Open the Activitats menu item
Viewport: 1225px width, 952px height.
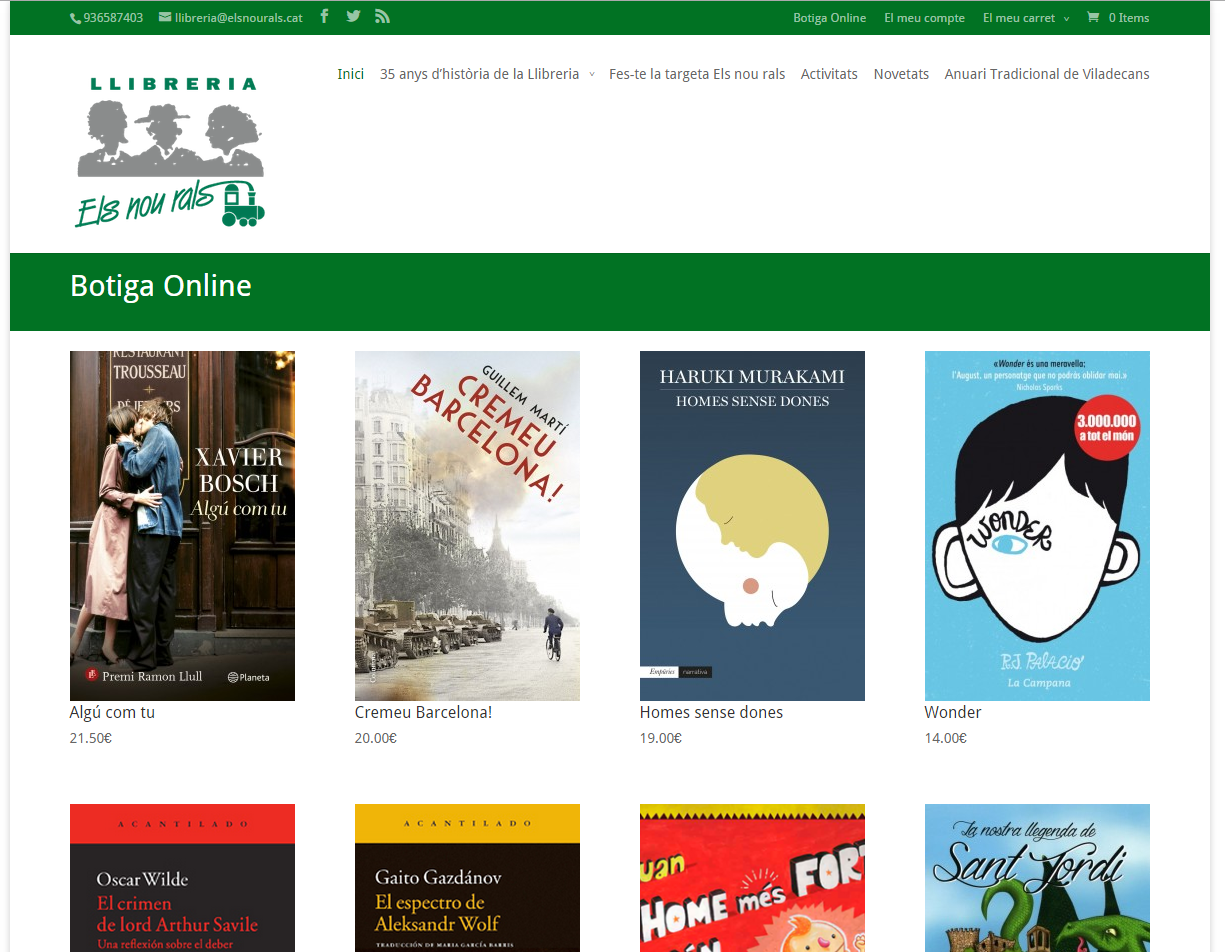point(829,74)
